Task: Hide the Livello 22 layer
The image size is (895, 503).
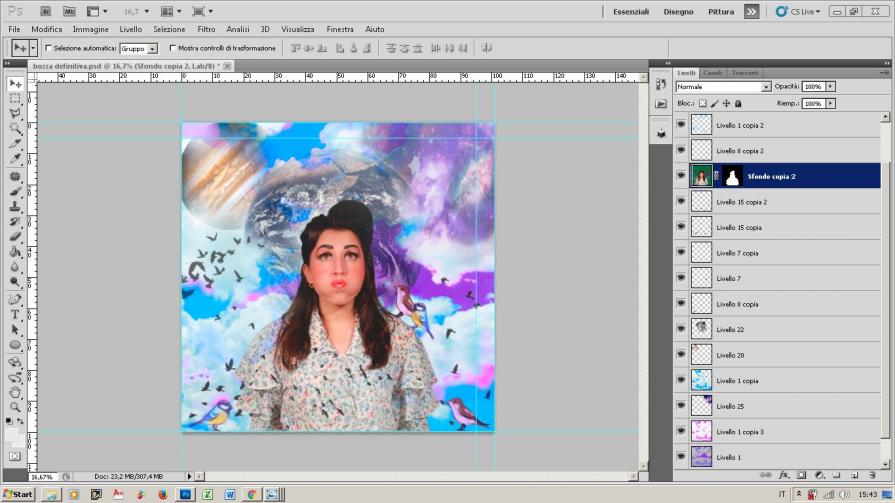Action: coord(681,329)
